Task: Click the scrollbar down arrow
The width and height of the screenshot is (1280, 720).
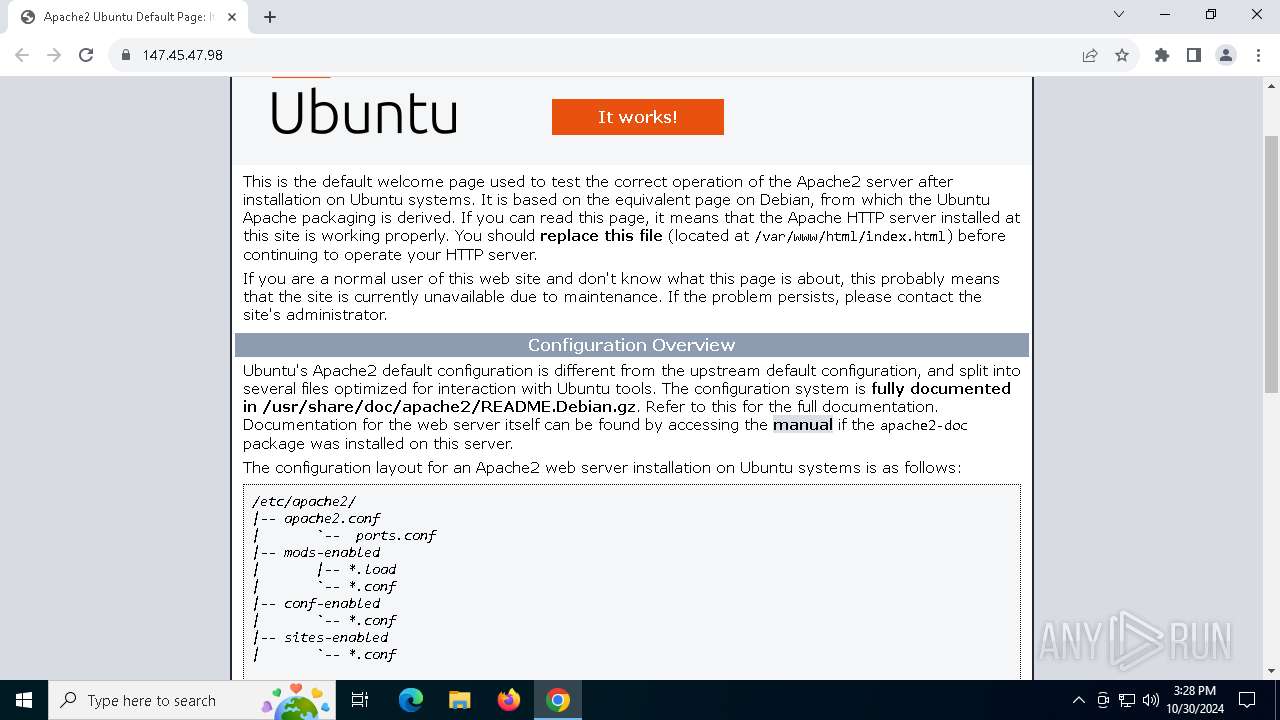Action: 1271,671
